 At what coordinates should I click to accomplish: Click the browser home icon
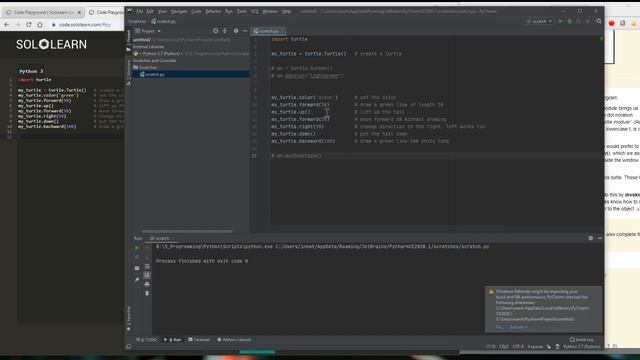coord(40,24)
